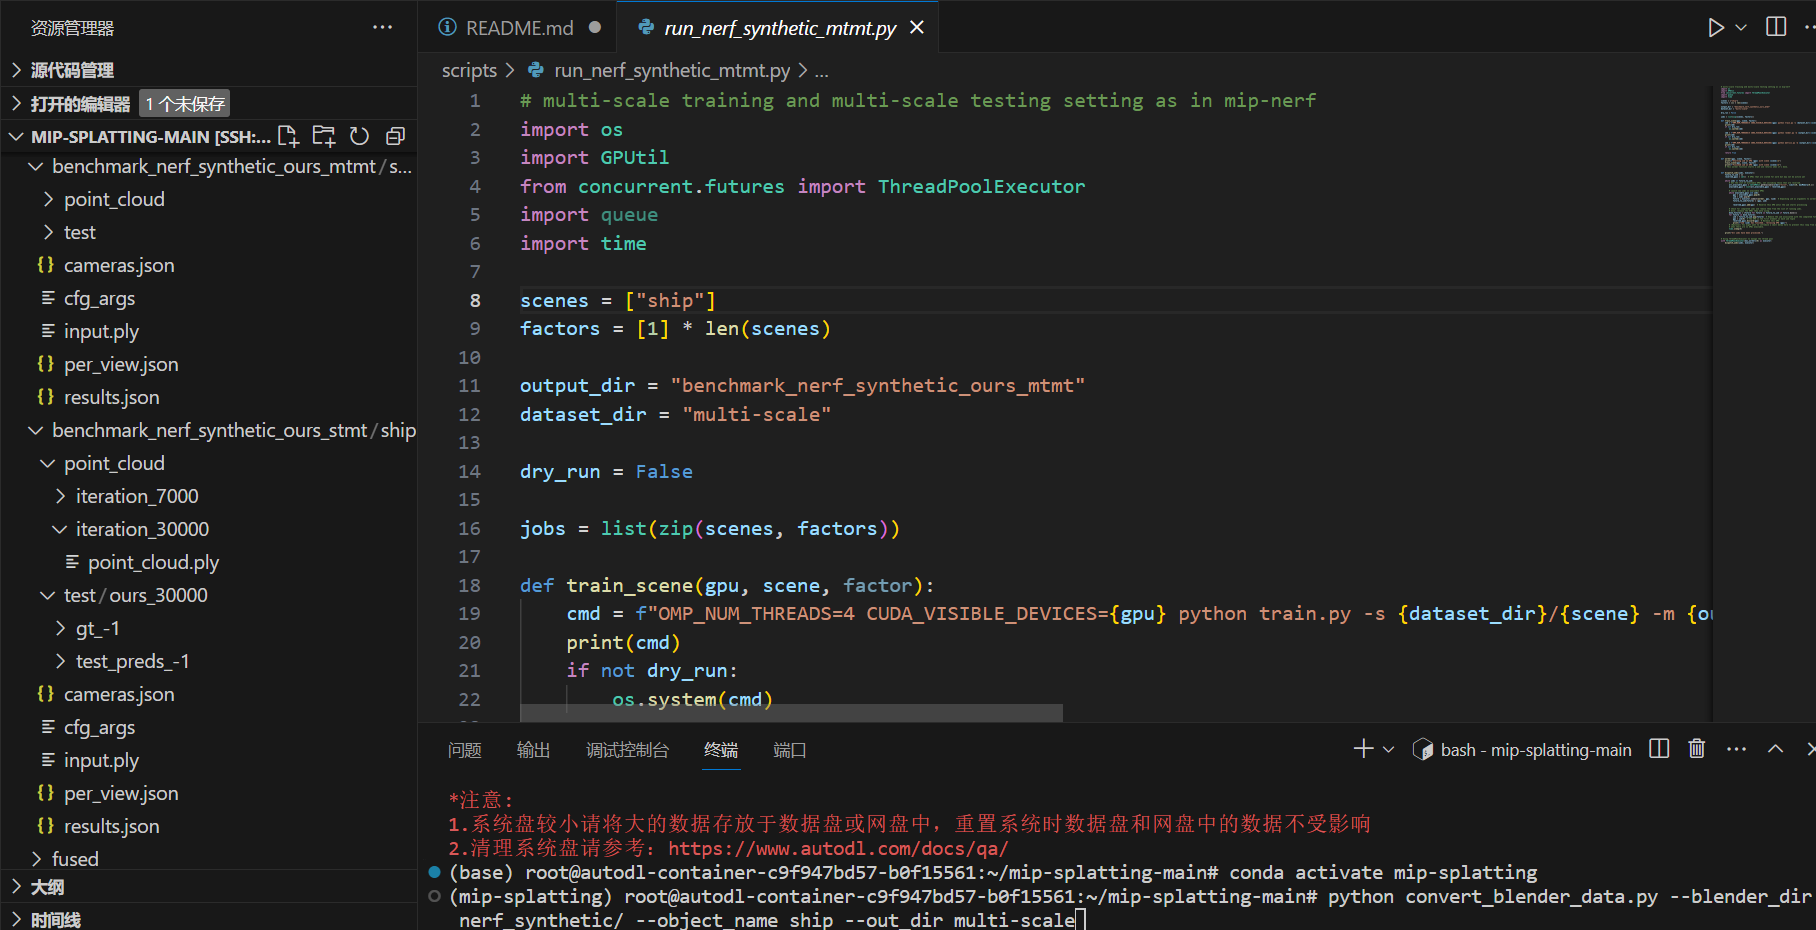Expand the iteration_7000 folder
Screen dimensions: 1816x930
(x=137, y=496)
